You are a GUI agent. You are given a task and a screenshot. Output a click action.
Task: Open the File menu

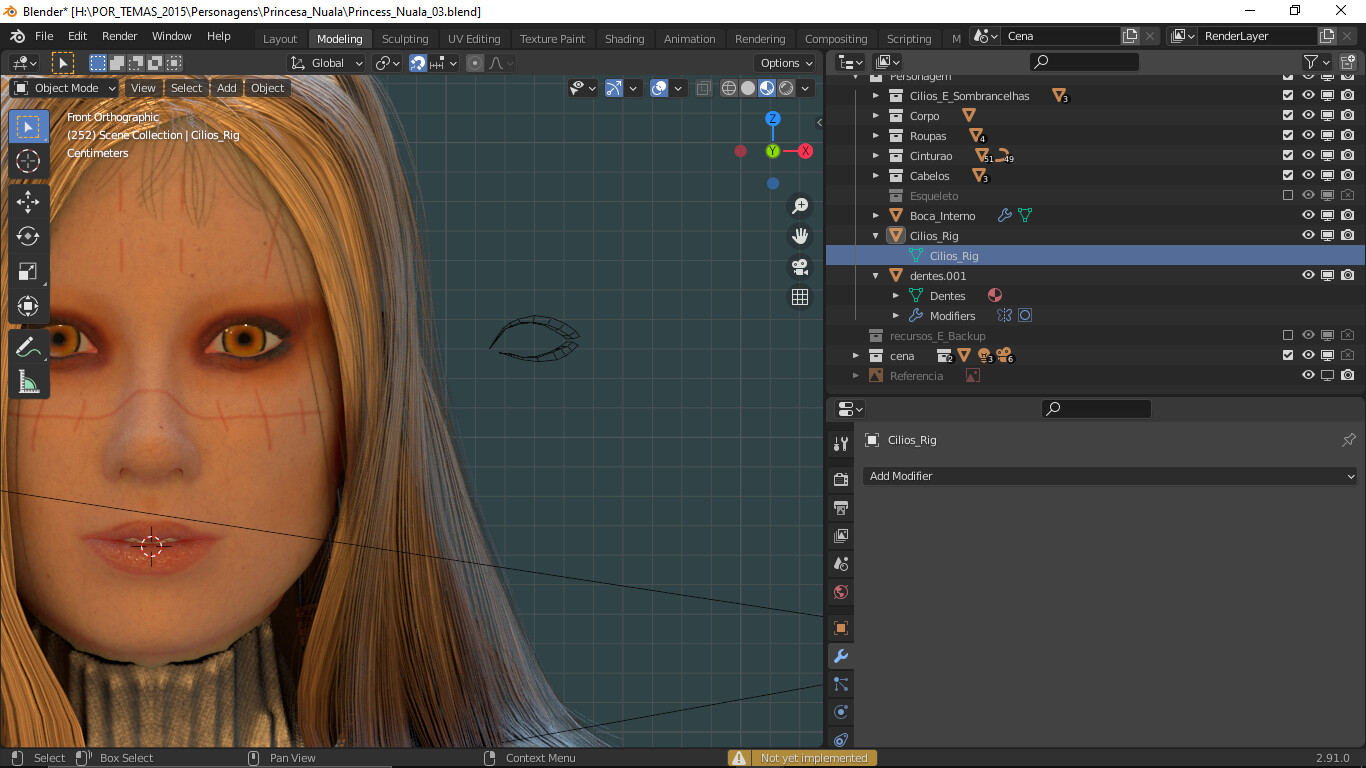pos(44,36)
